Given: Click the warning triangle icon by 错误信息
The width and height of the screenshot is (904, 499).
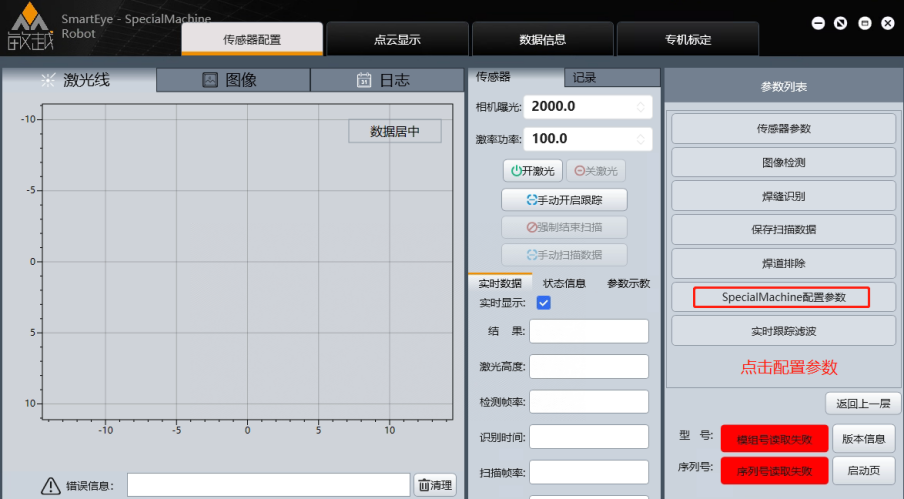Looking at the screenshot, I should [x=51, y=486].
